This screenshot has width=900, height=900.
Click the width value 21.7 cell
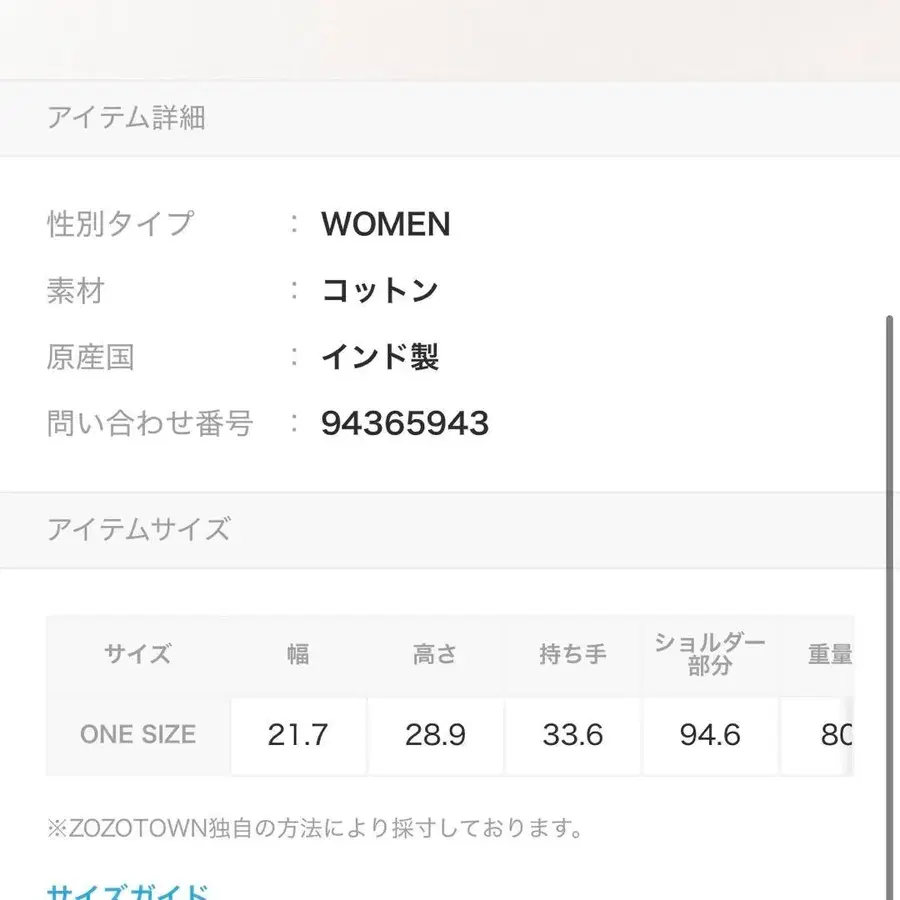[x=297, y=735]
